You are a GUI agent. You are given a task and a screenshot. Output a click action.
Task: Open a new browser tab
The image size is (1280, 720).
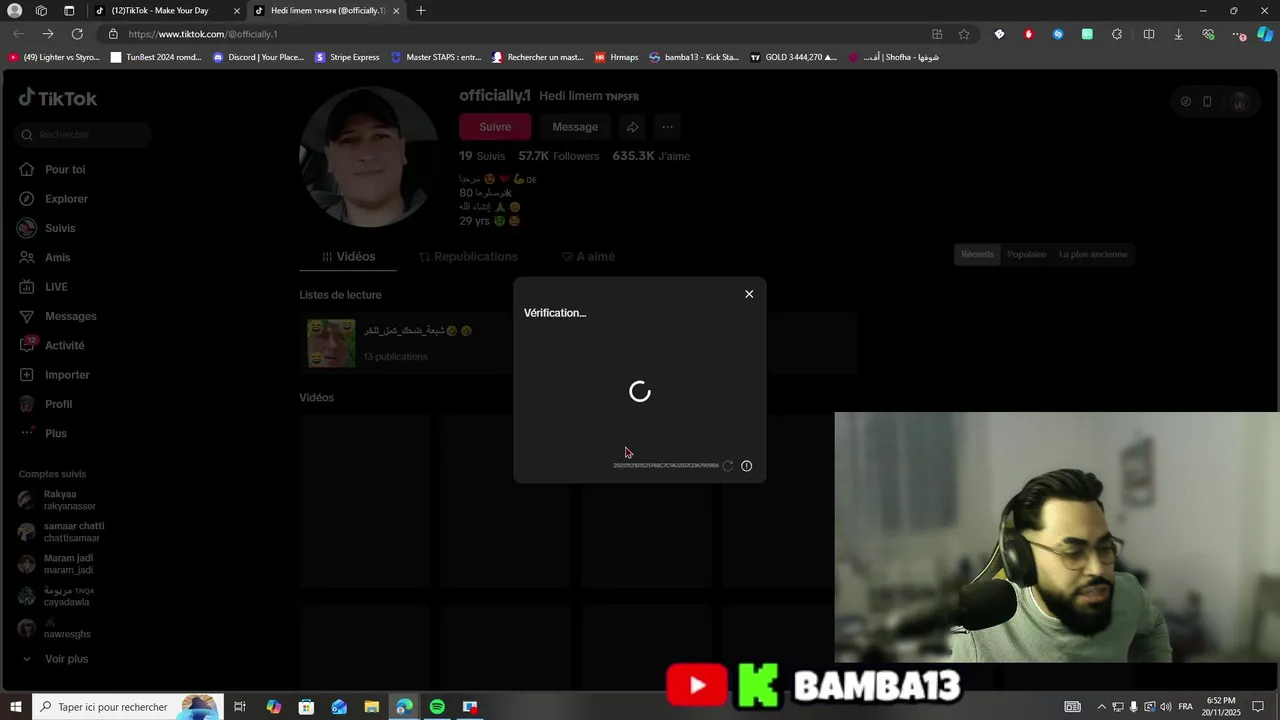tap(421, 11)
